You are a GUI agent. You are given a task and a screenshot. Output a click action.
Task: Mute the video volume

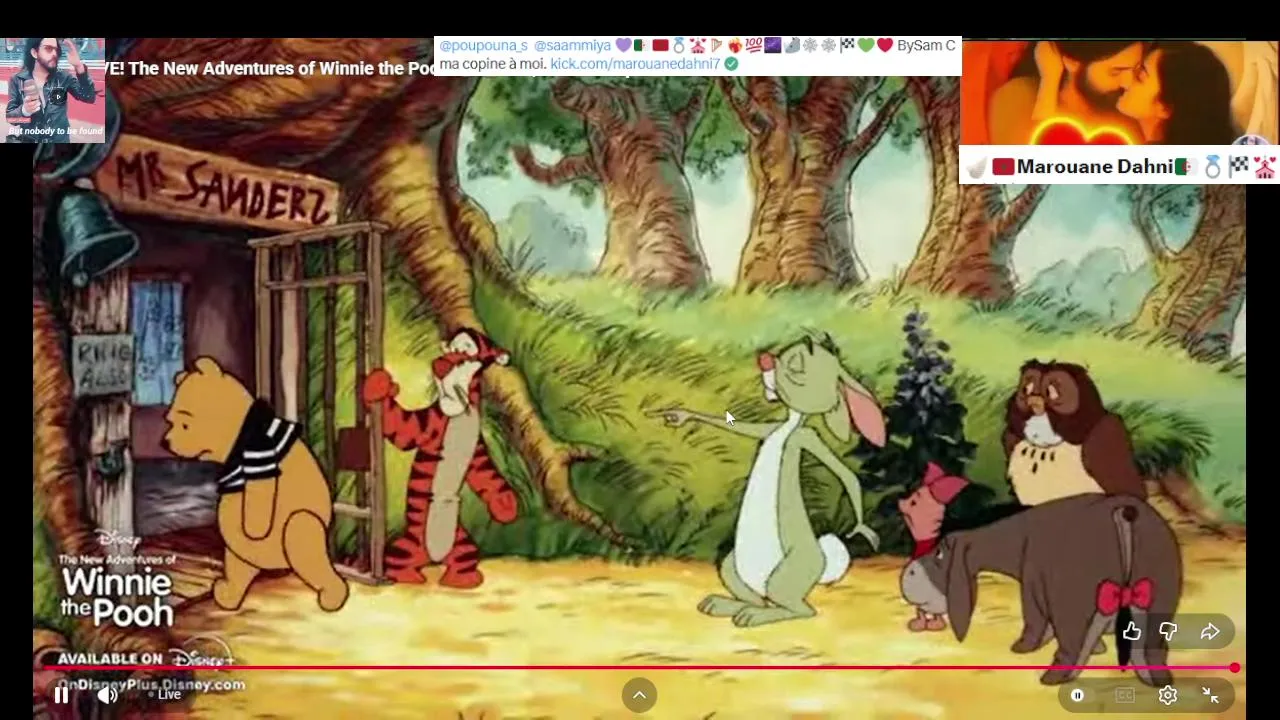click(x=107, y=695)
